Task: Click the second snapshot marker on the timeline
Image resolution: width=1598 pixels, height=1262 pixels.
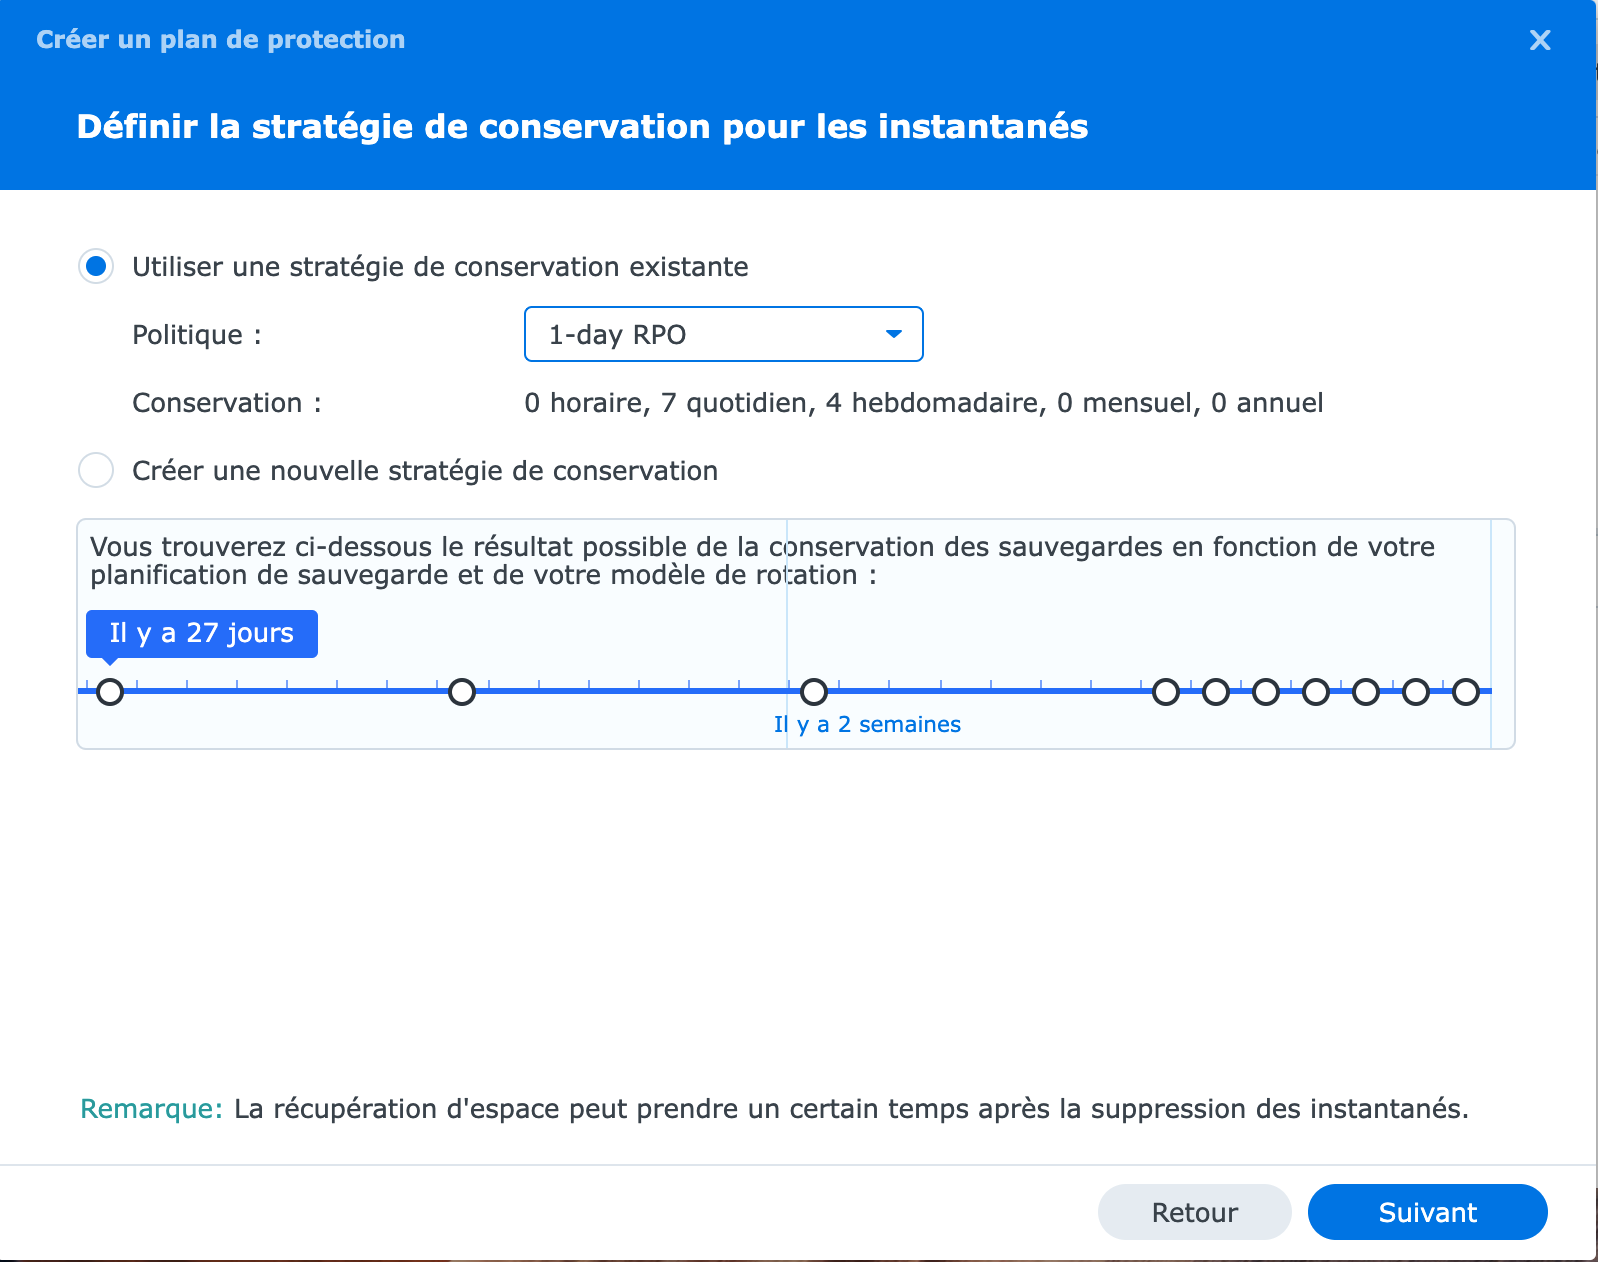Action: coord(461,691)
